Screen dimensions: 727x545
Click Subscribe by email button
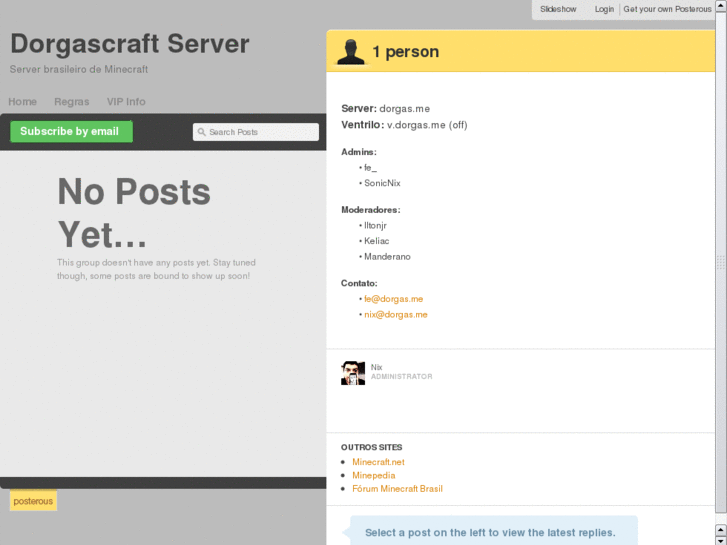pyautogui.click(x=71, y=131)
